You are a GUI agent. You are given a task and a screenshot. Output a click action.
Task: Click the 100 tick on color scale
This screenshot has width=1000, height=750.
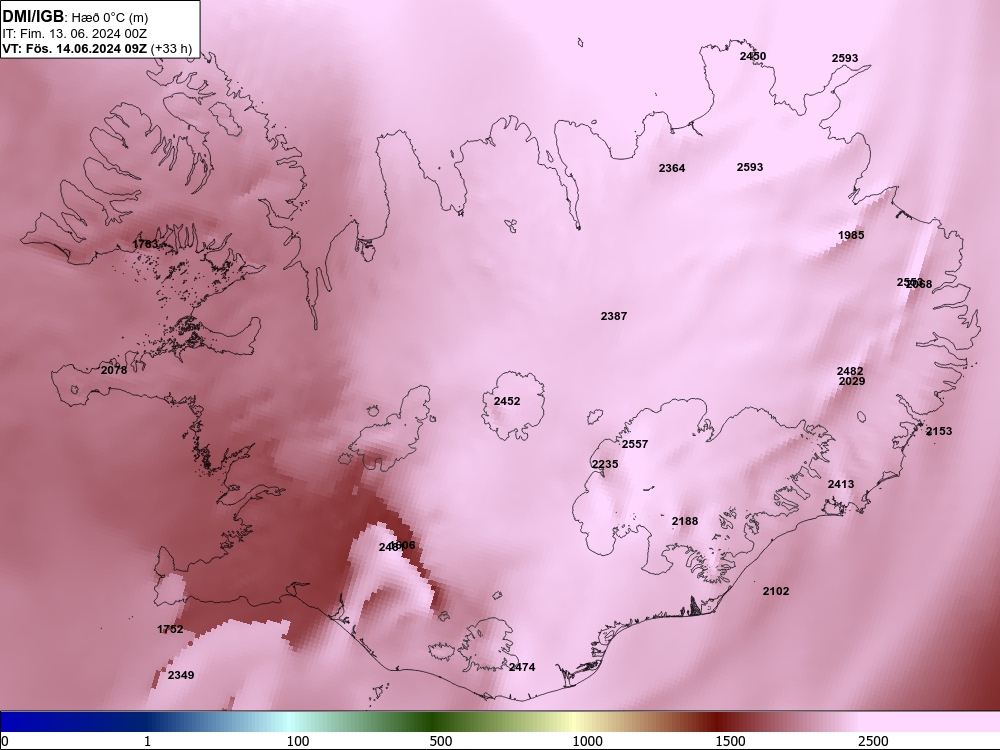298,741
